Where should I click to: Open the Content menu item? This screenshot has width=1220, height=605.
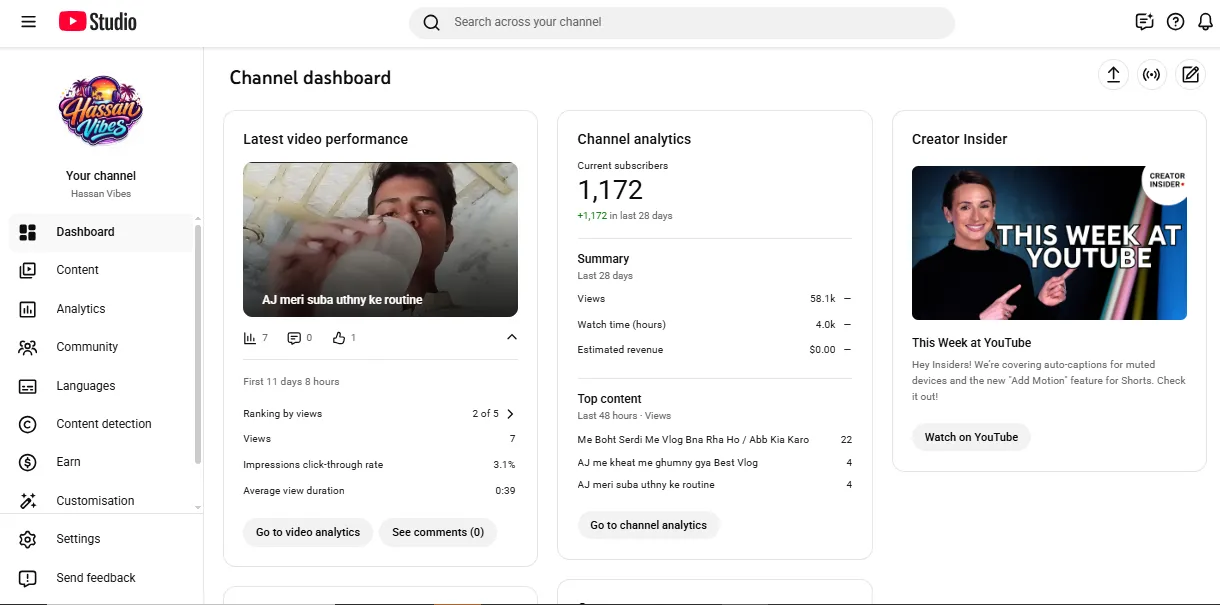(101, 270)
